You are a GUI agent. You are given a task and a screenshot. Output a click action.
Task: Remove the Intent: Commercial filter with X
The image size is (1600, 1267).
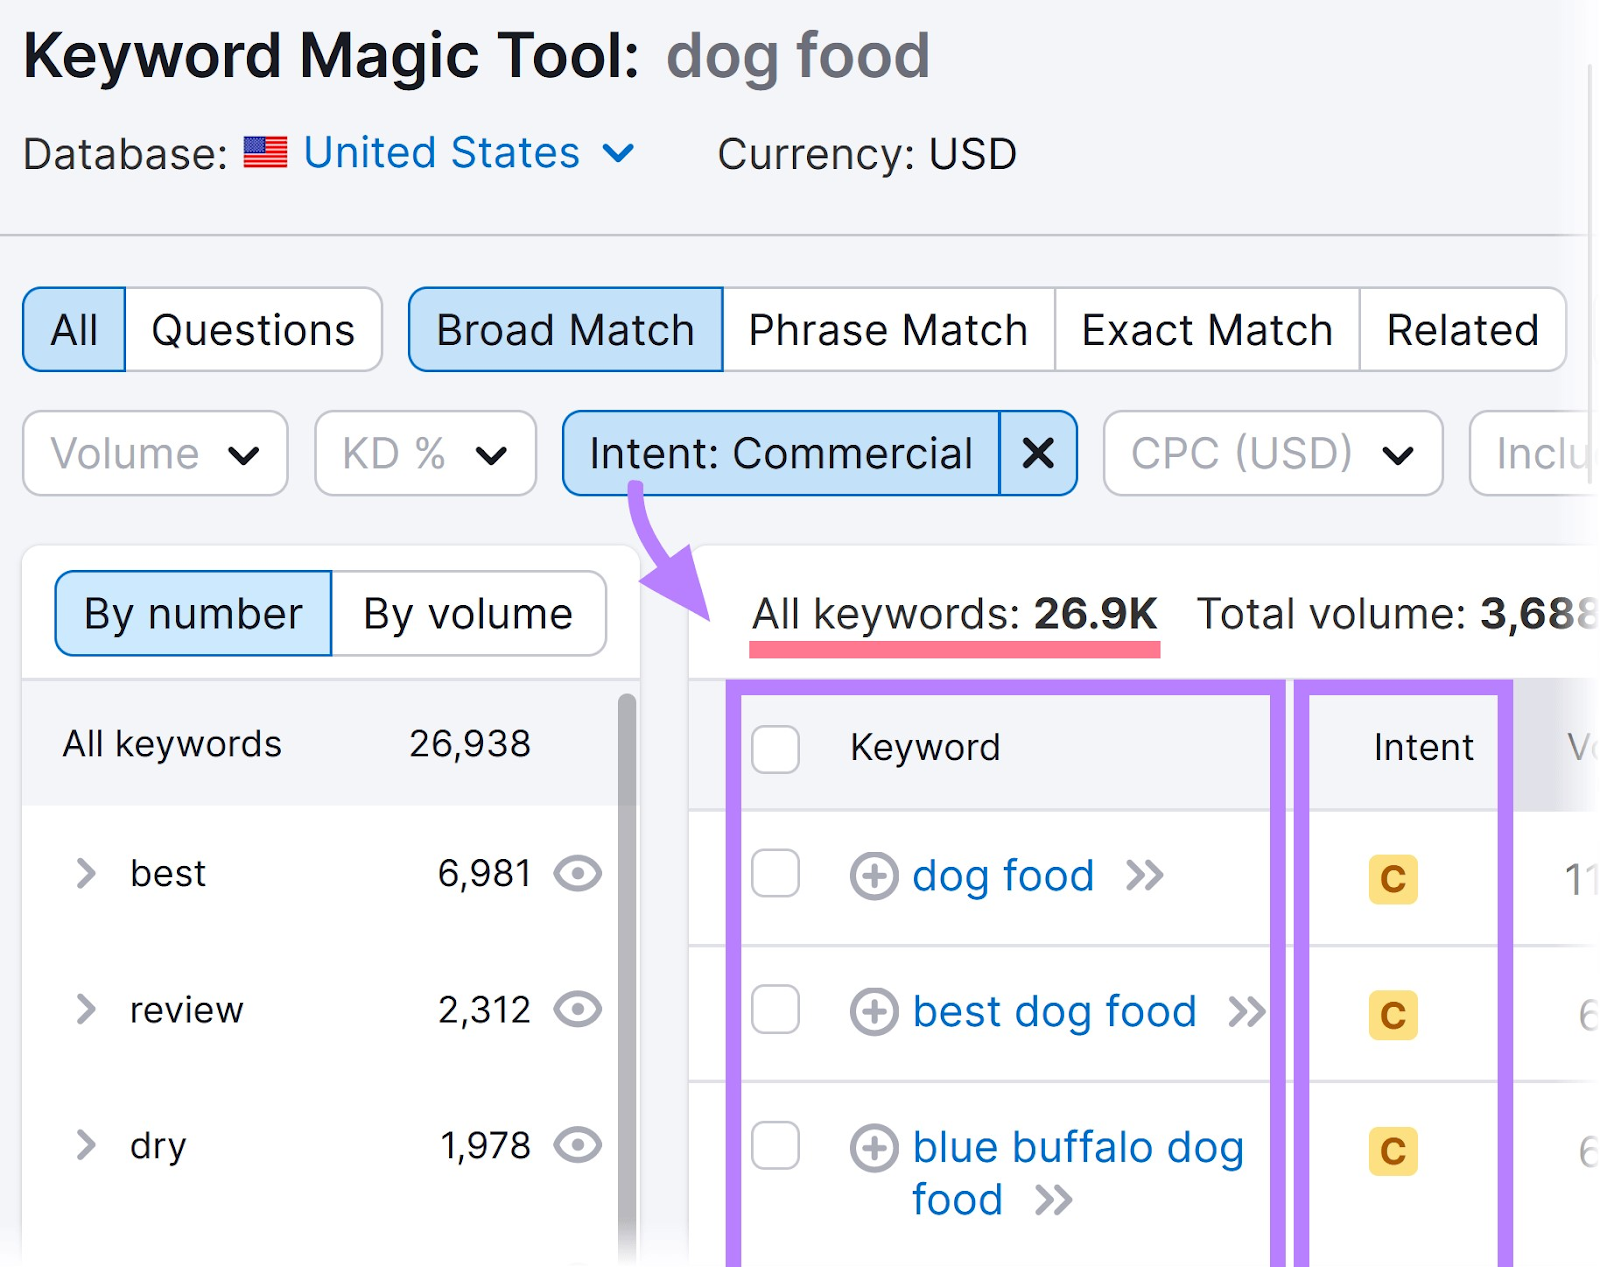[x=1038, y=454]
